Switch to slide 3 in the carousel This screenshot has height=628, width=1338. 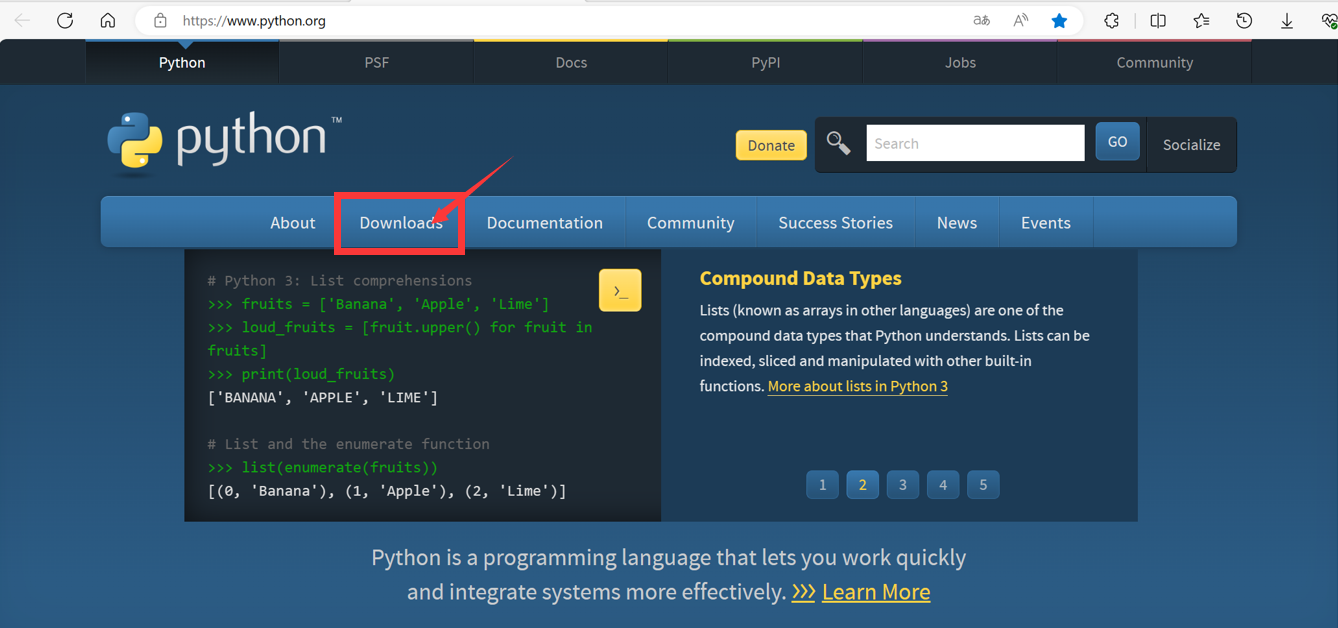click(902, 485)
